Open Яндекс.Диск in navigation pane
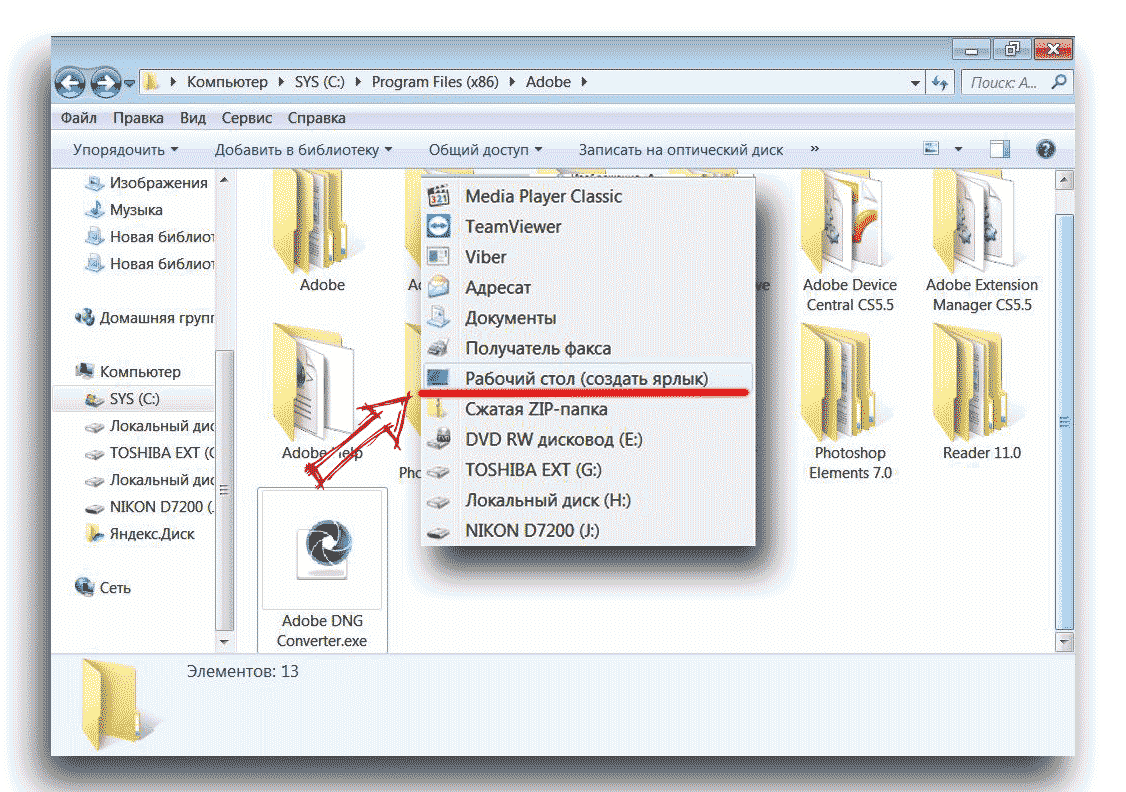Image resolution: width=1126 pixels, height=792 pixels. click(152, 534)
